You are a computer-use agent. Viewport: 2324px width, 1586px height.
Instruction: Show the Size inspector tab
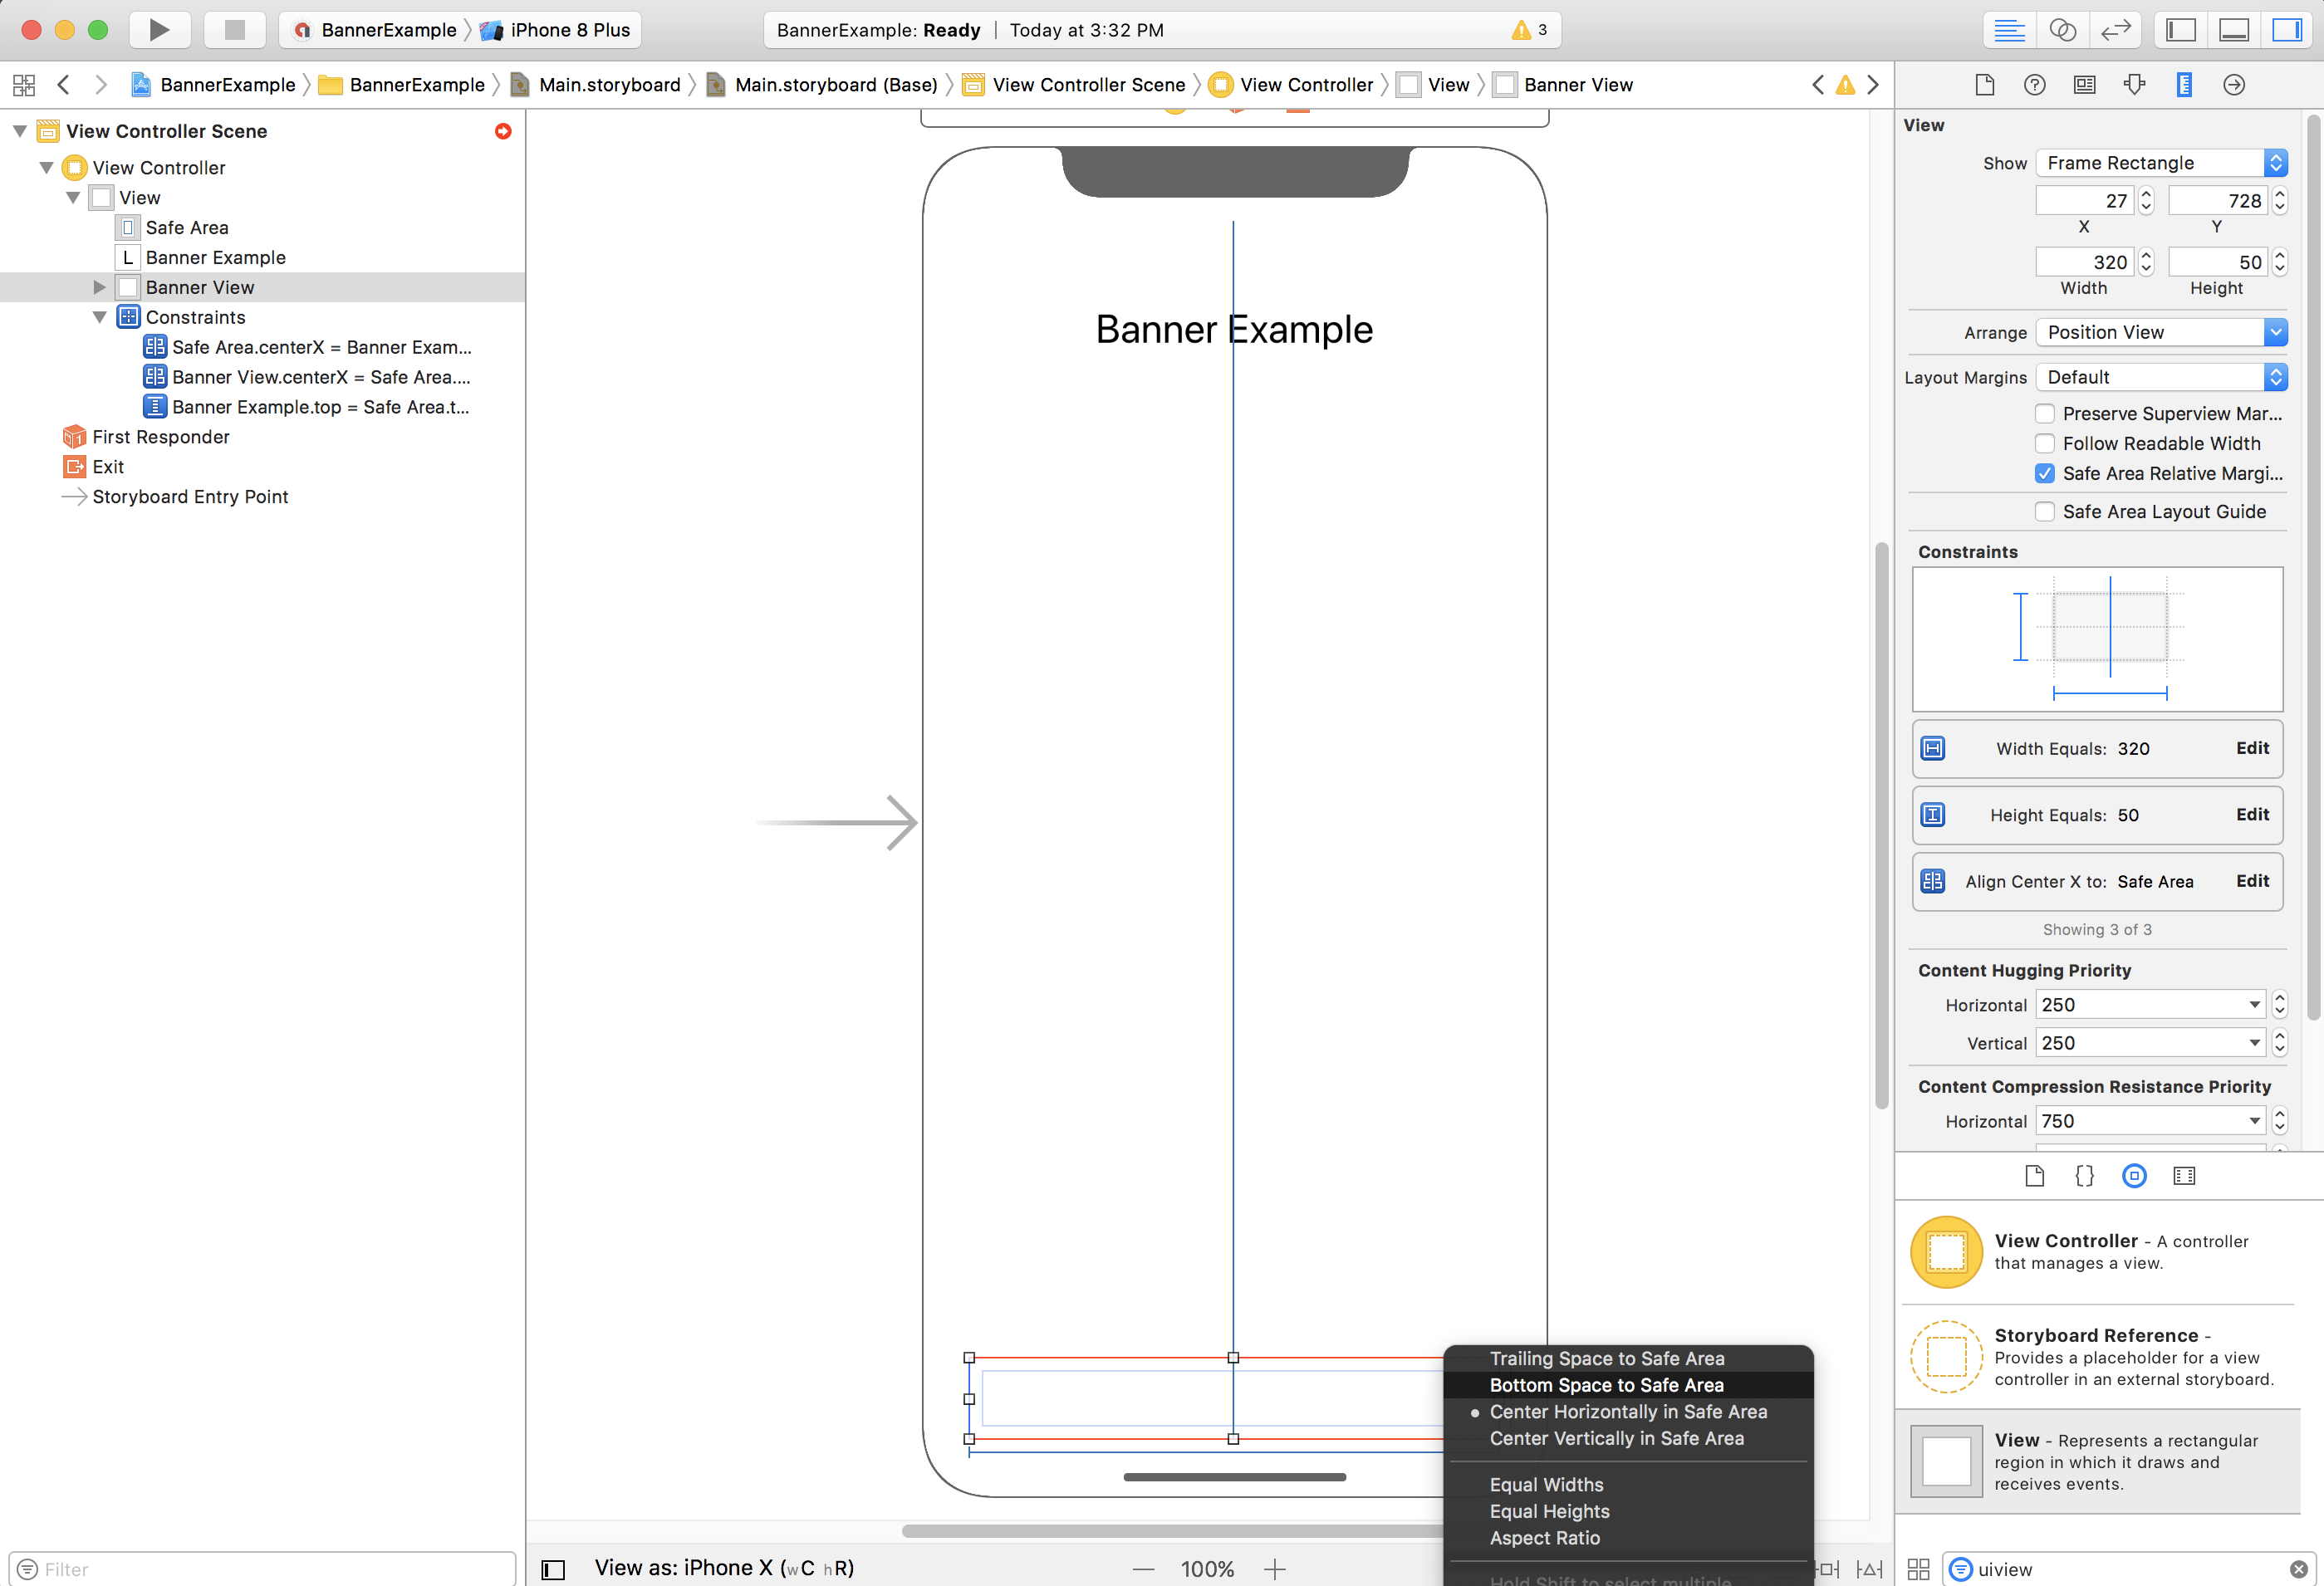pyautogui.click(x=2184, y=85)
